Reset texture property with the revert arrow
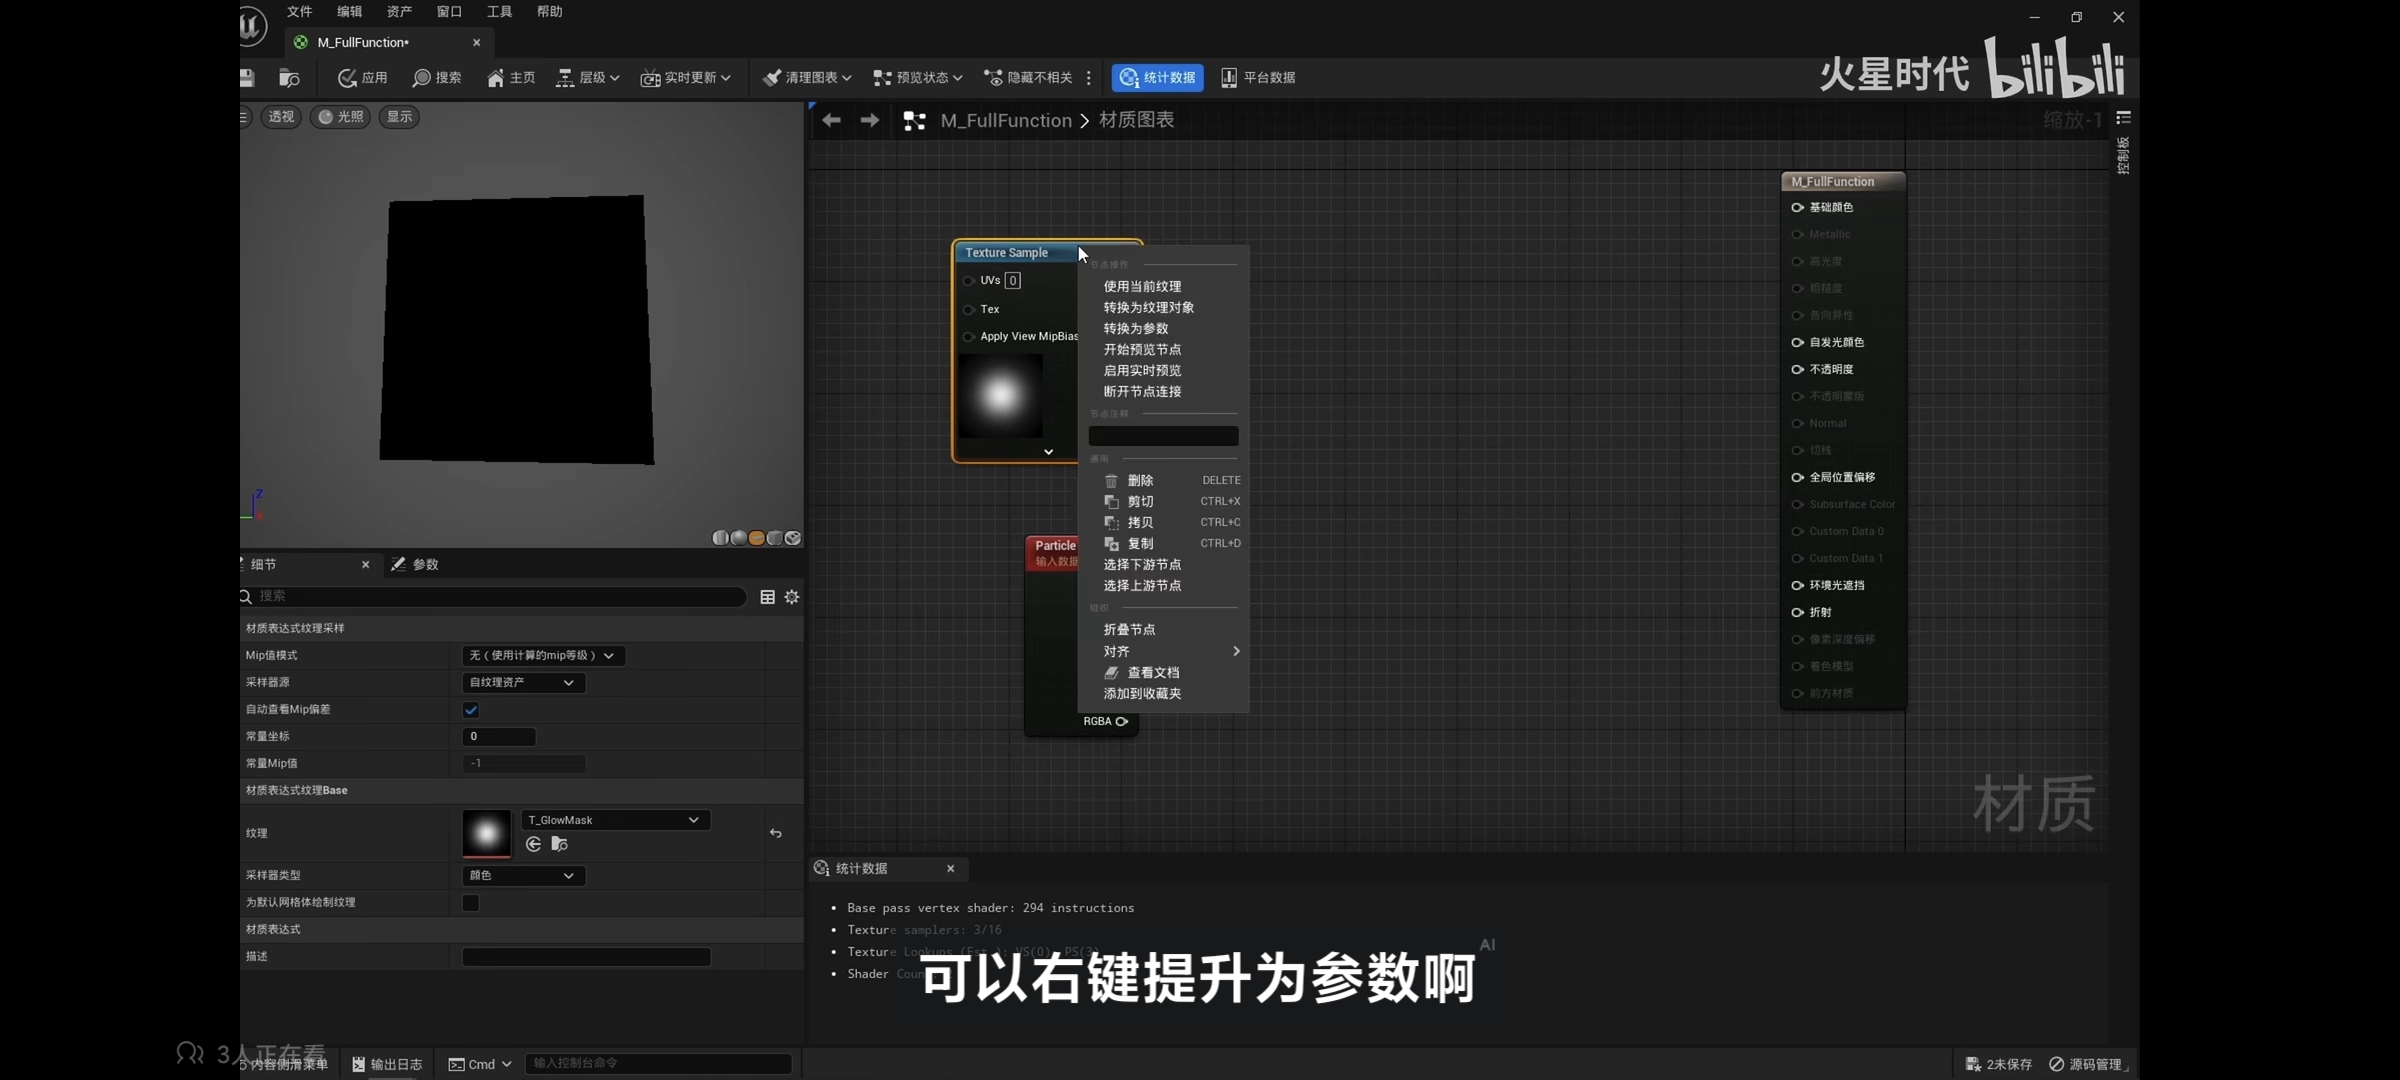This screenshot has width=2400, height=1080. pyautogui.click(x=776, y=833)
